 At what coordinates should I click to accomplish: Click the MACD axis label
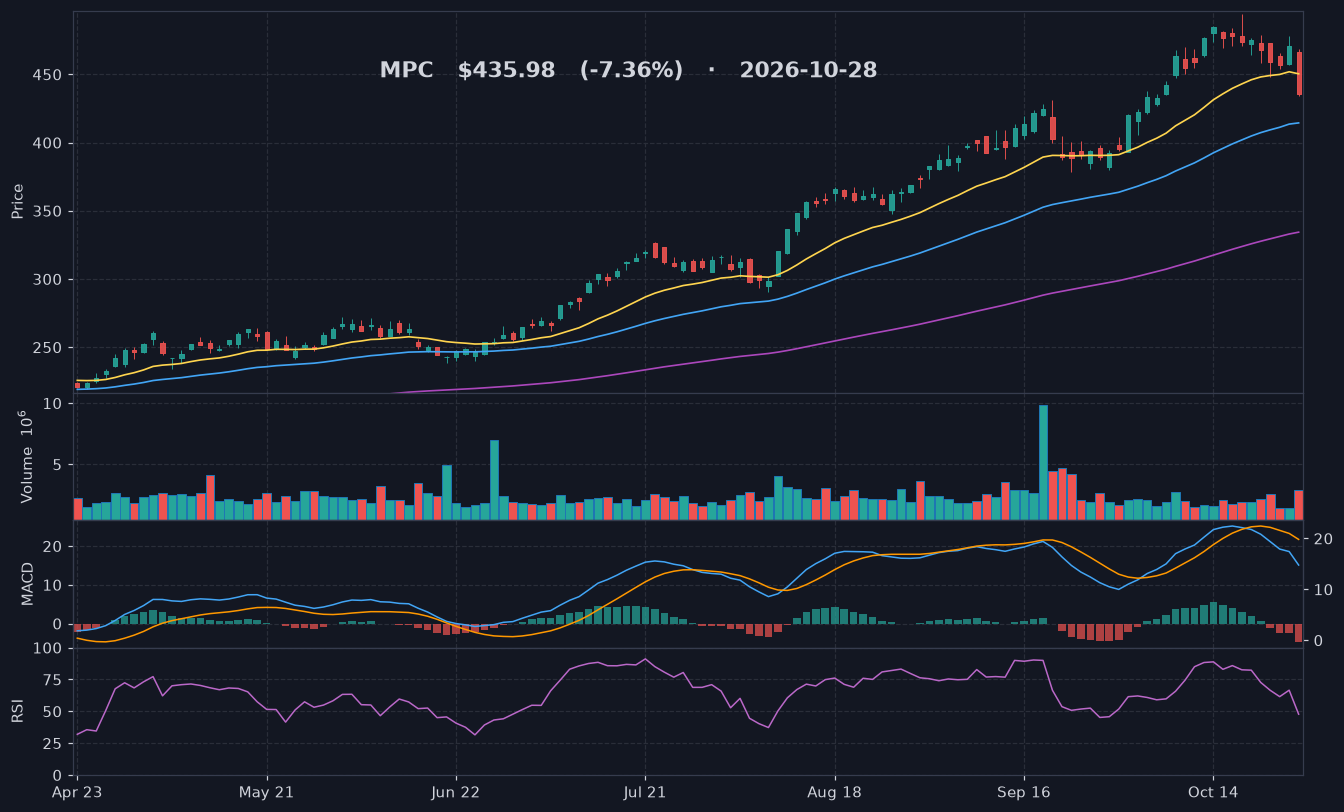27,583
